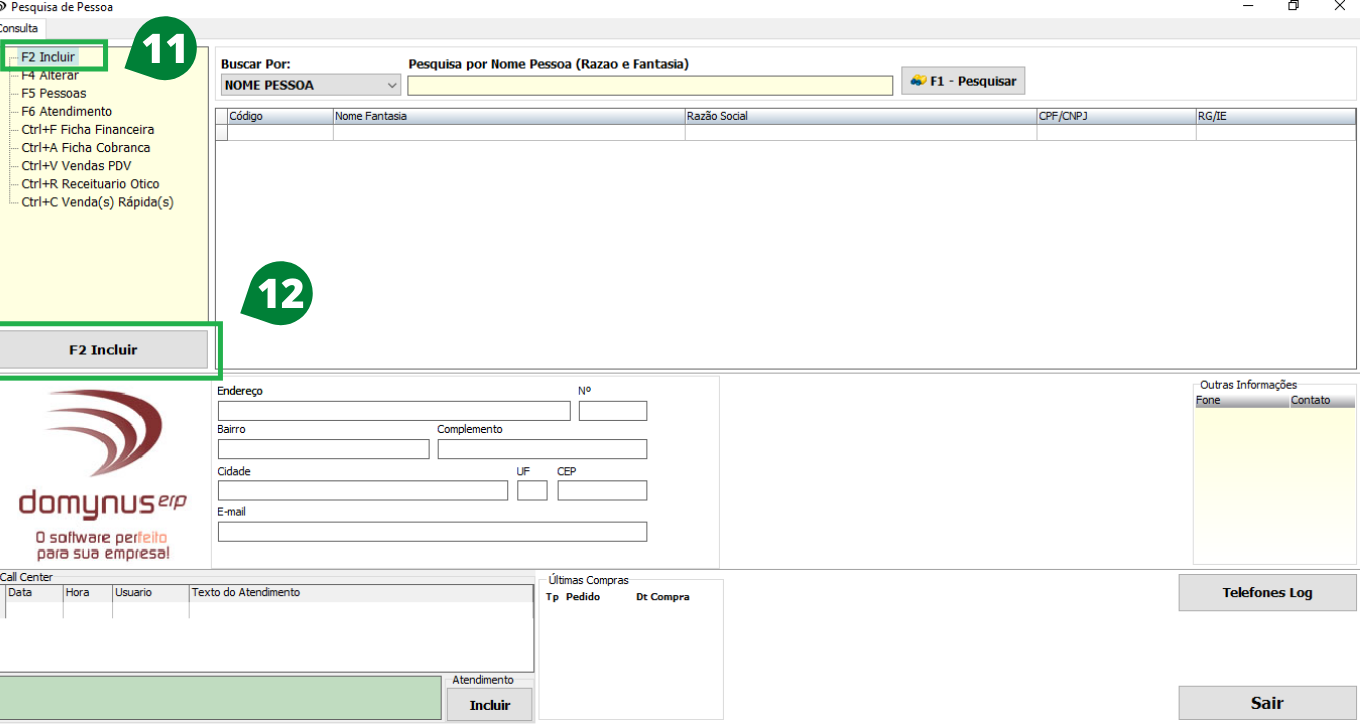This screenshot has height=726, width=1360.
Task: Click the Contato column header
Action: point(1322,400)
